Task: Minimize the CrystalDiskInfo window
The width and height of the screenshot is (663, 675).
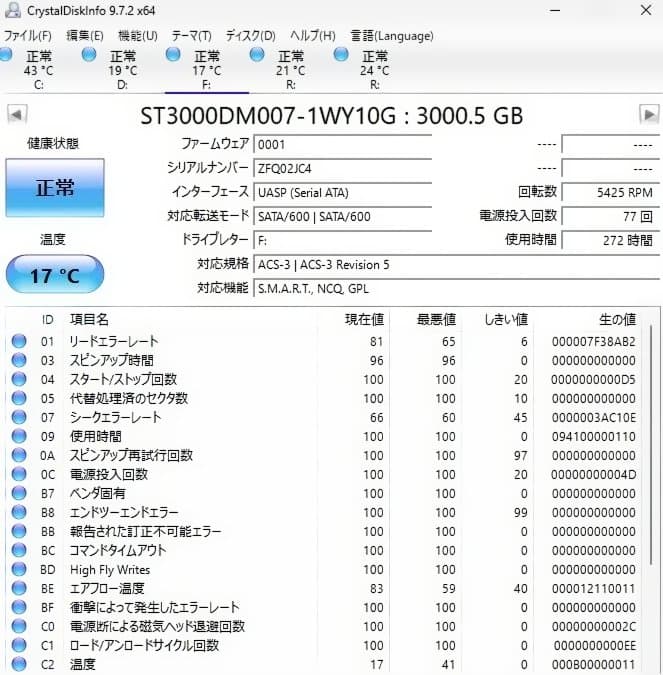Action: point(555,10)
